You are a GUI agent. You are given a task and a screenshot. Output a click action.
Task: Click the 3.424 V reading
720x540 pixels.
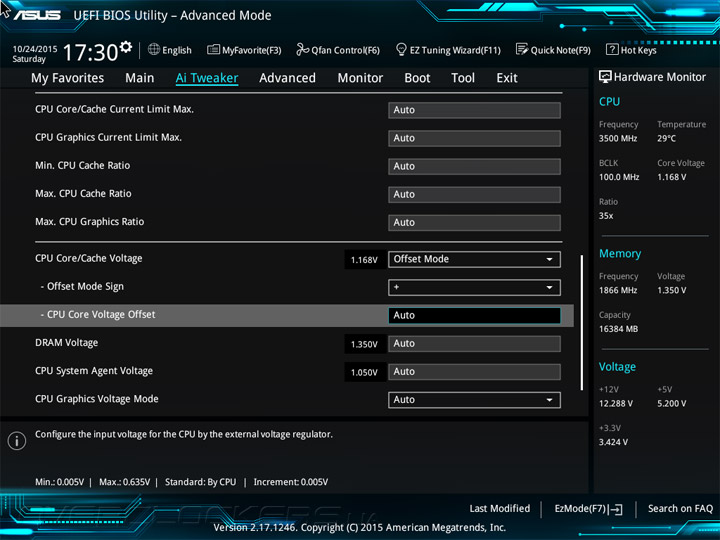click(613, 442)
